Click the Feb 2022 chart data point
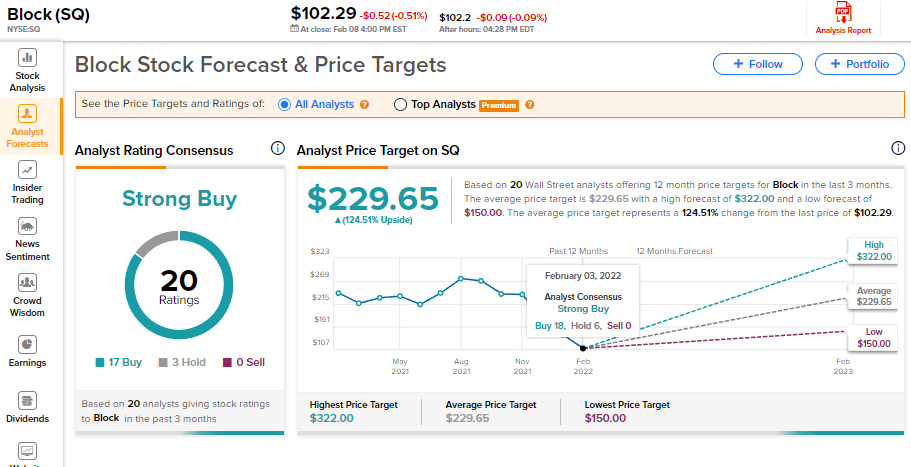Viewport: 911px width, 467px height. point(583,348)
